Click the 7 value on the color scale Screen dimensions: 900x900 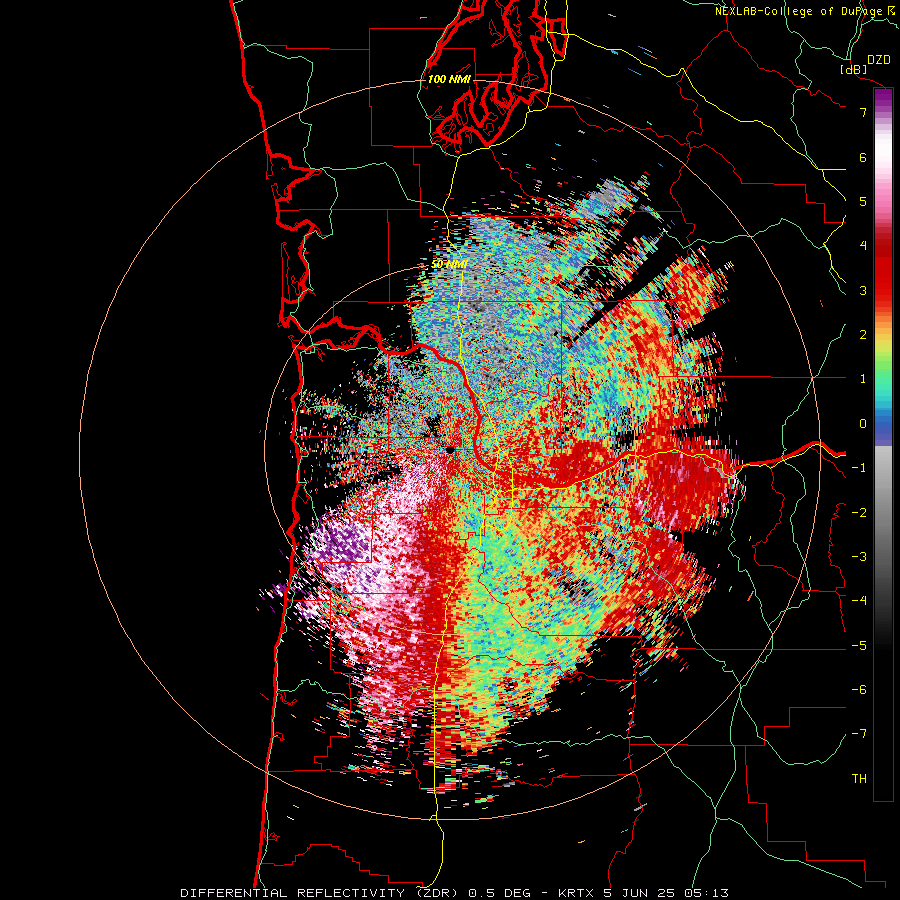(863, 112)
